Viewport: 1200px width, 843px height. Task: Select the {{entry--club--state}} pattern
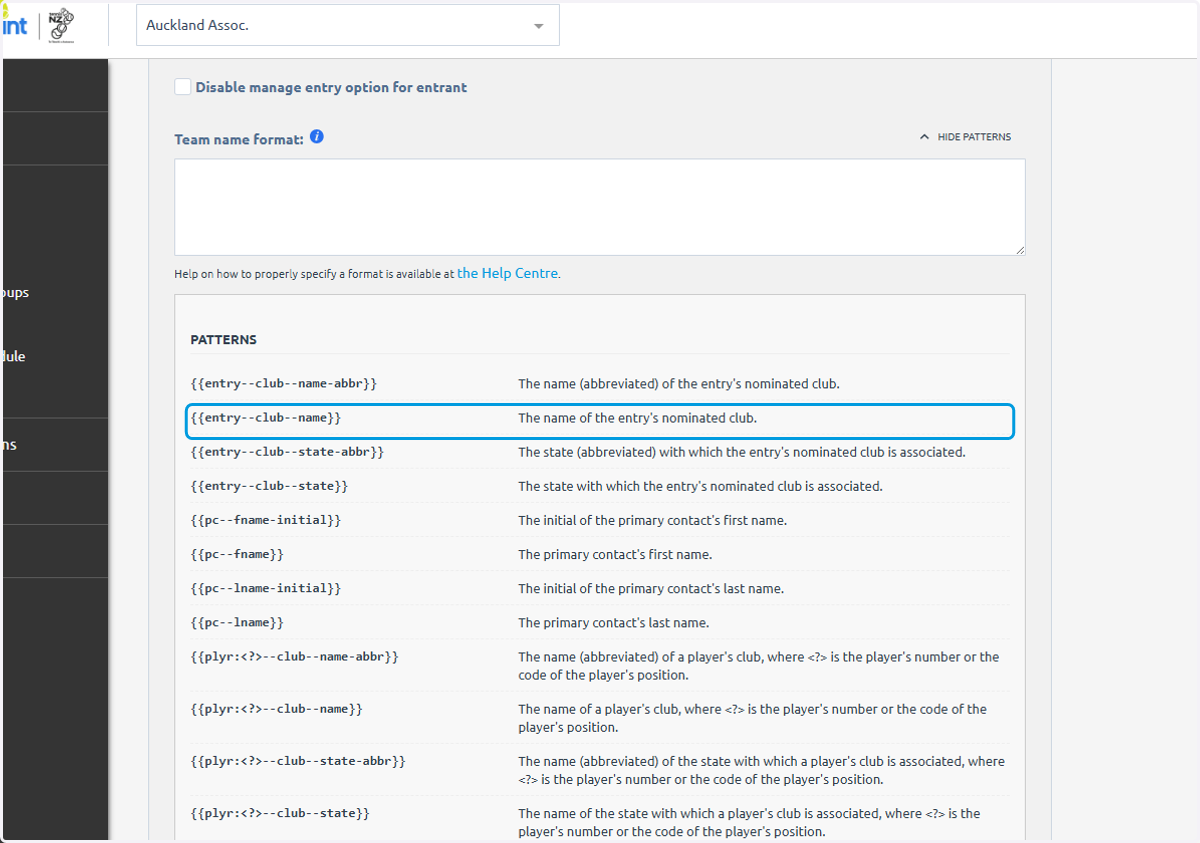coord(269,486)
